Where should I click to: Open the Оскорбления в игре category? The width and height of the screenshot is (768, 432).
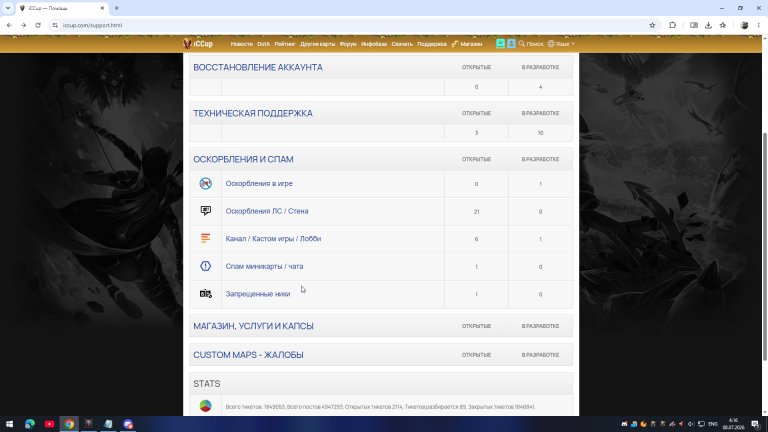coord(259,184)
